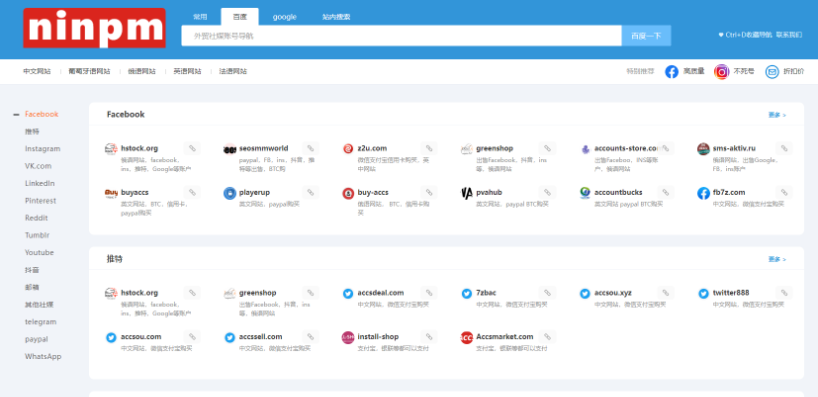This screenshot has height=397, width=818.
Task: Click the pvahub site logo
Action: pyautogui.click(x=467, y=194)
